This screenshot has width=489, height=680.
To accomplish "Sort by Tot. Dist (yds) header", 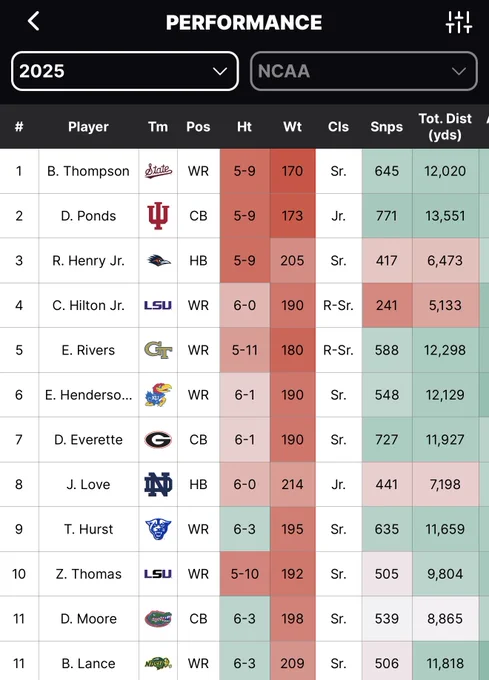I will [x=445, y=127].
